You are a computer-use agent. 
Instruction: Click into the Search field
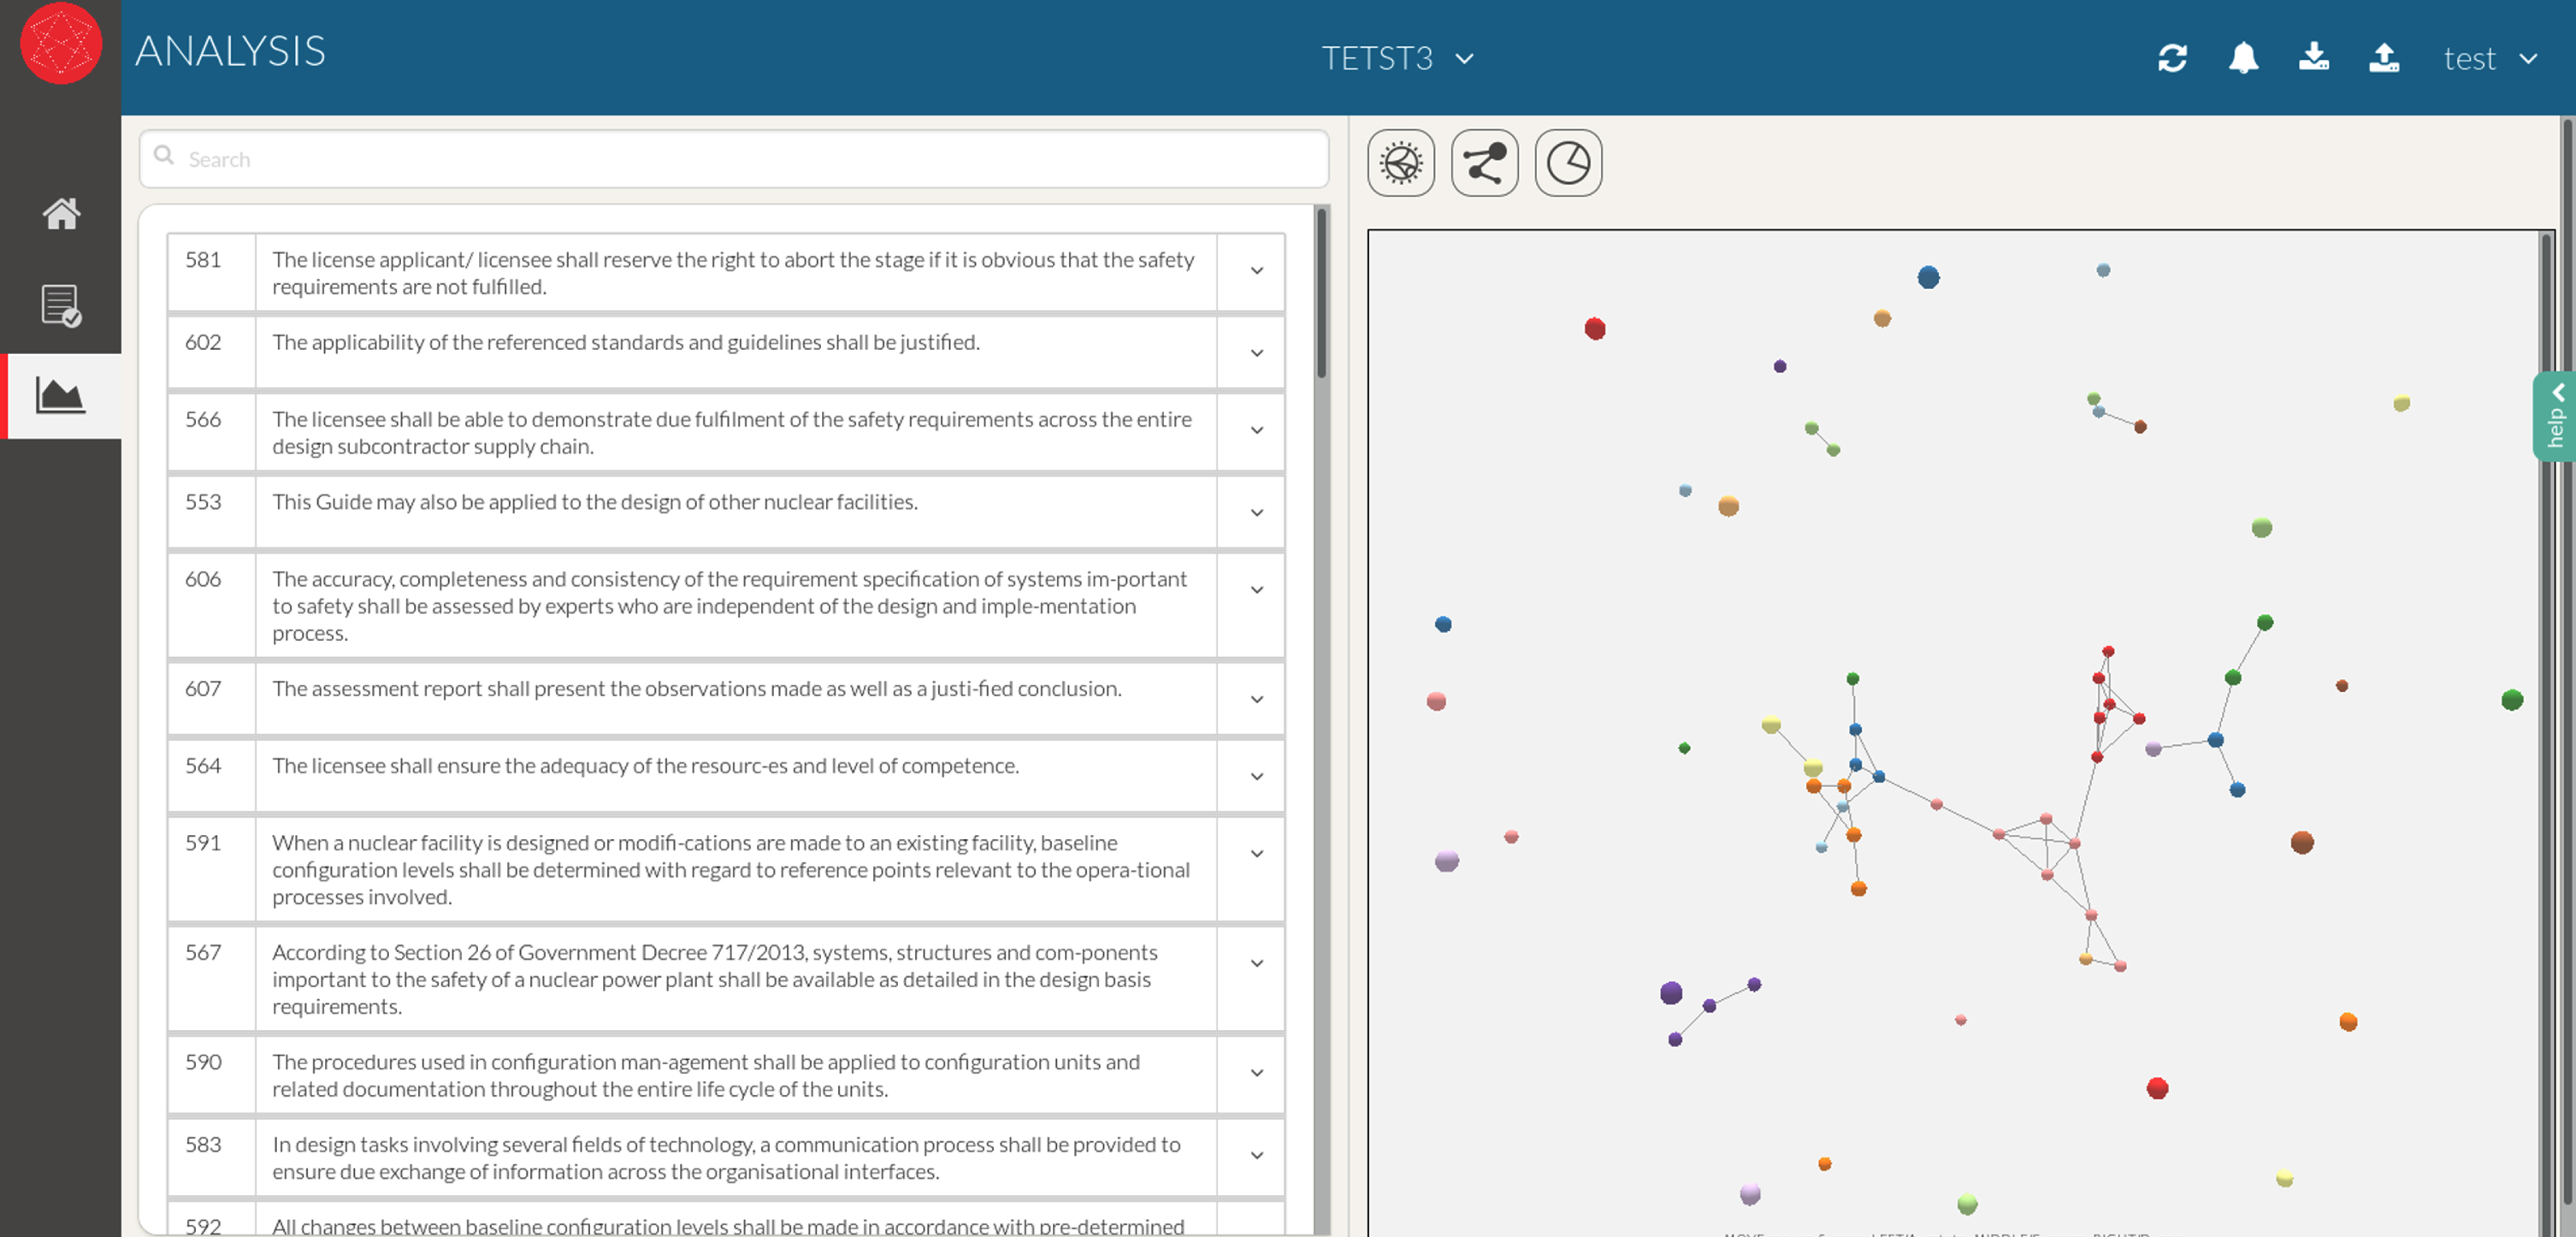point(734,159)
